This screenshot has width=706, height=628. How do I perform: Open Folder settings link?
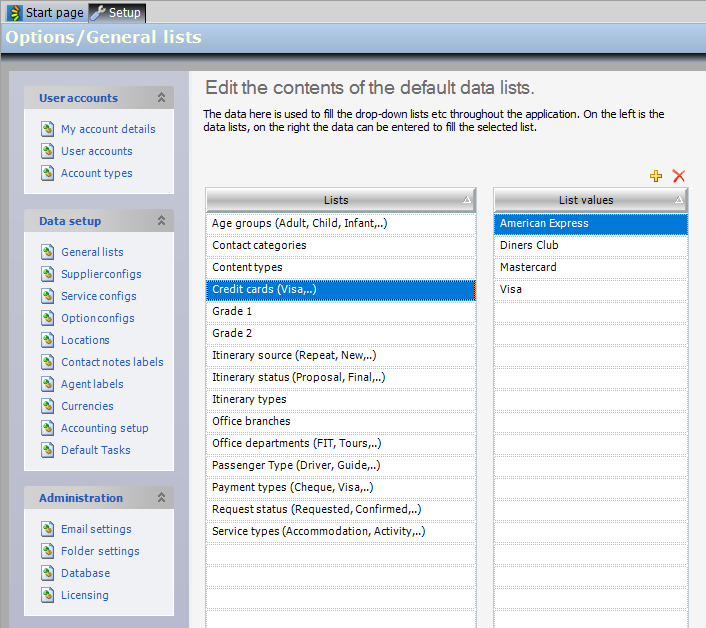pyautogui.click(x=100, y=551)
